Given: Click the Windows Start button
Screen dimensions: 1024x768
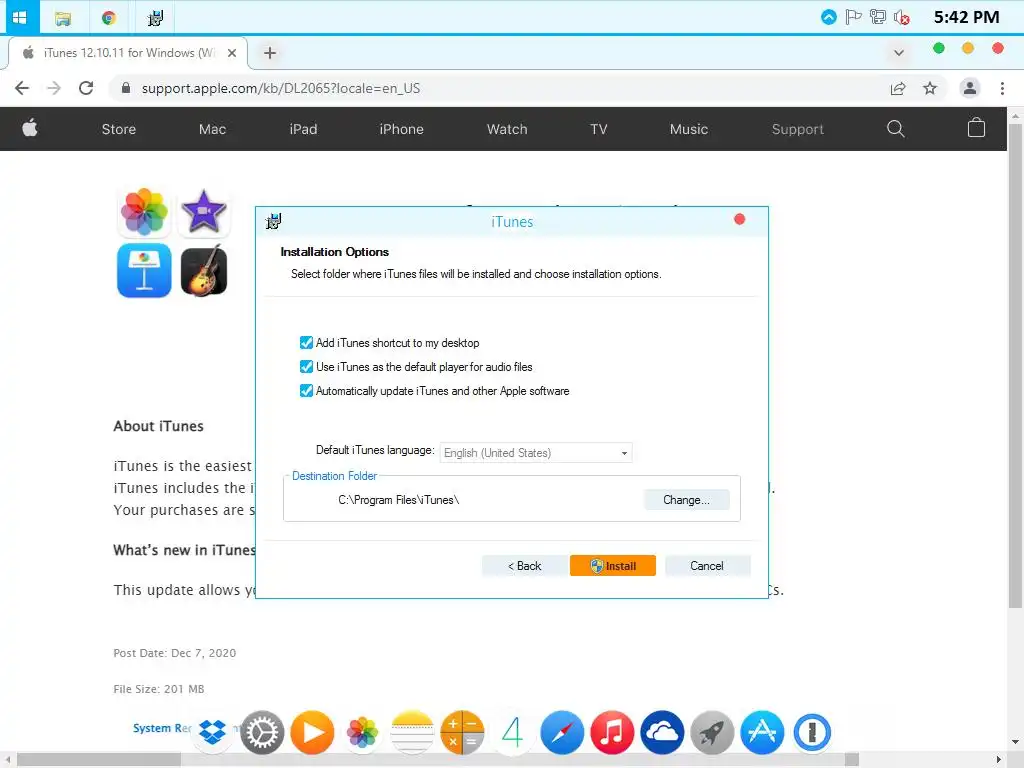Looking at the screenshot, I should pyautogui.click(x=20, y=17).
